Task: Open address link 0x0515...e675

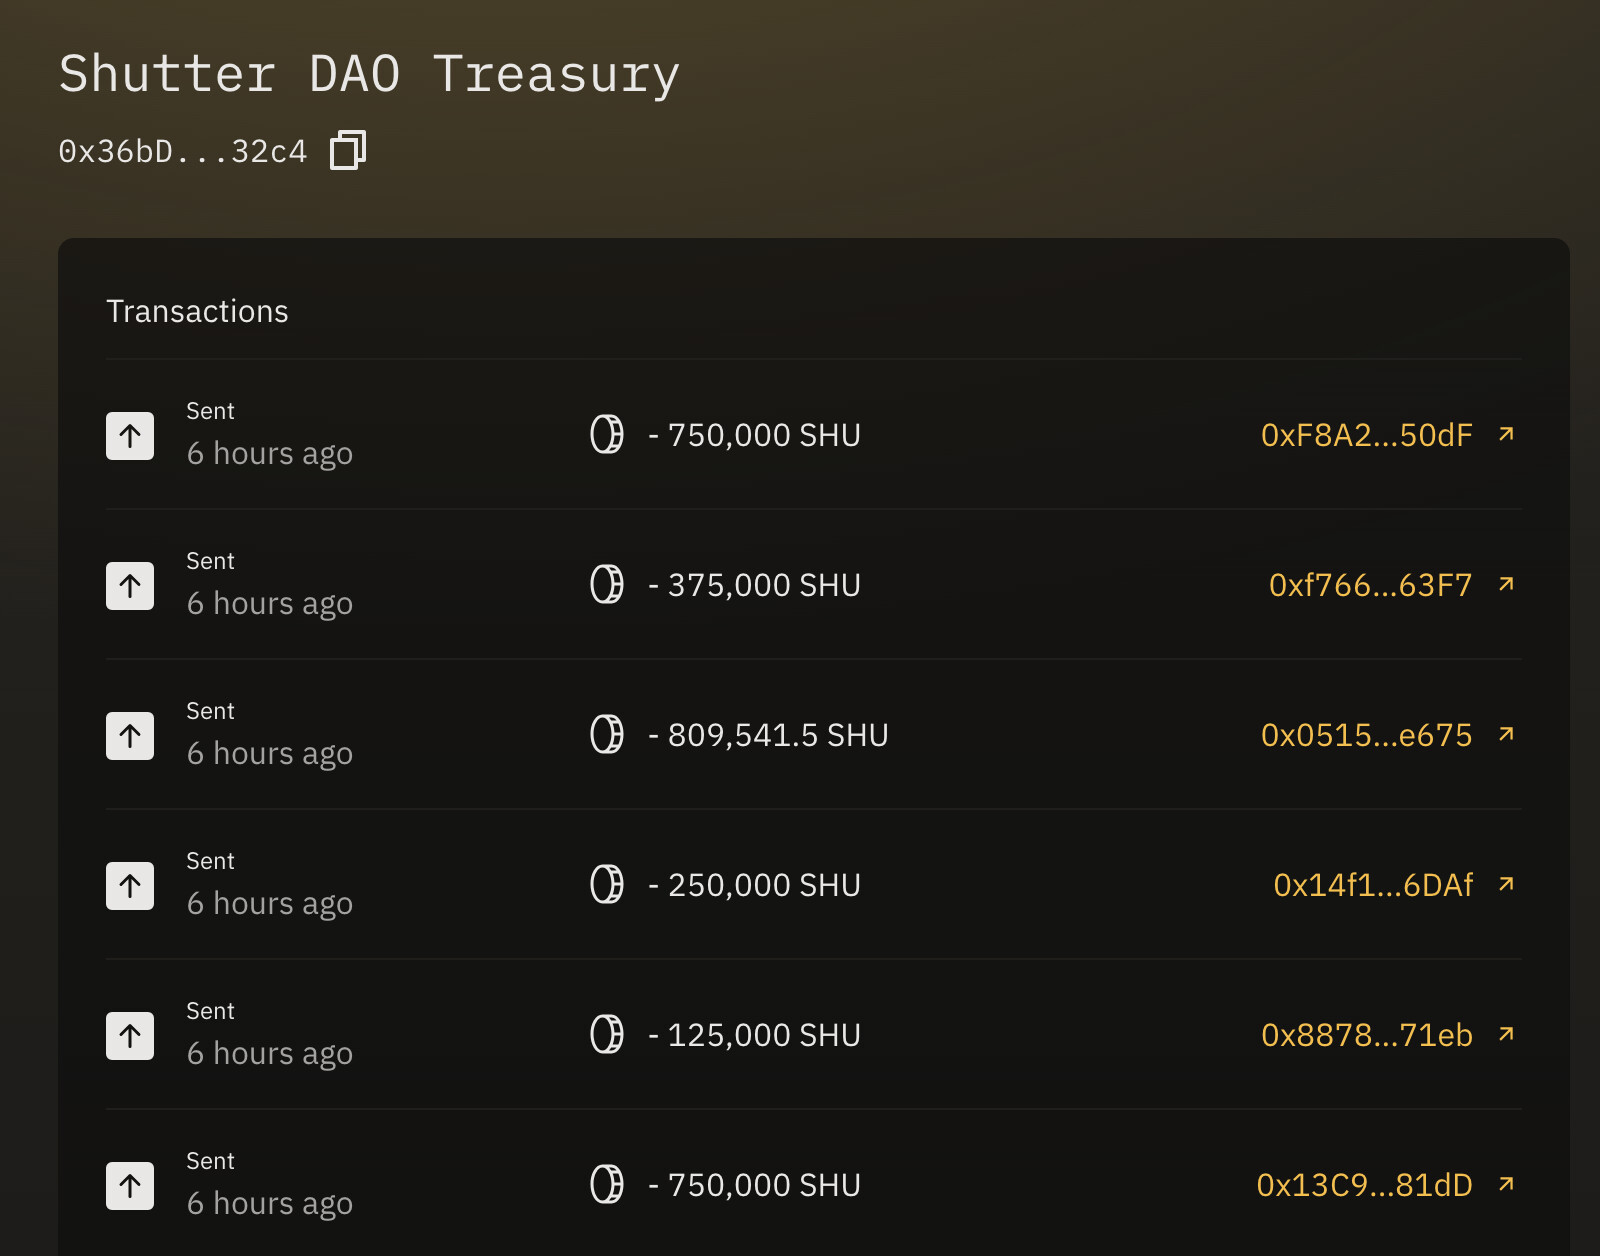Action: pos(1366,735)
